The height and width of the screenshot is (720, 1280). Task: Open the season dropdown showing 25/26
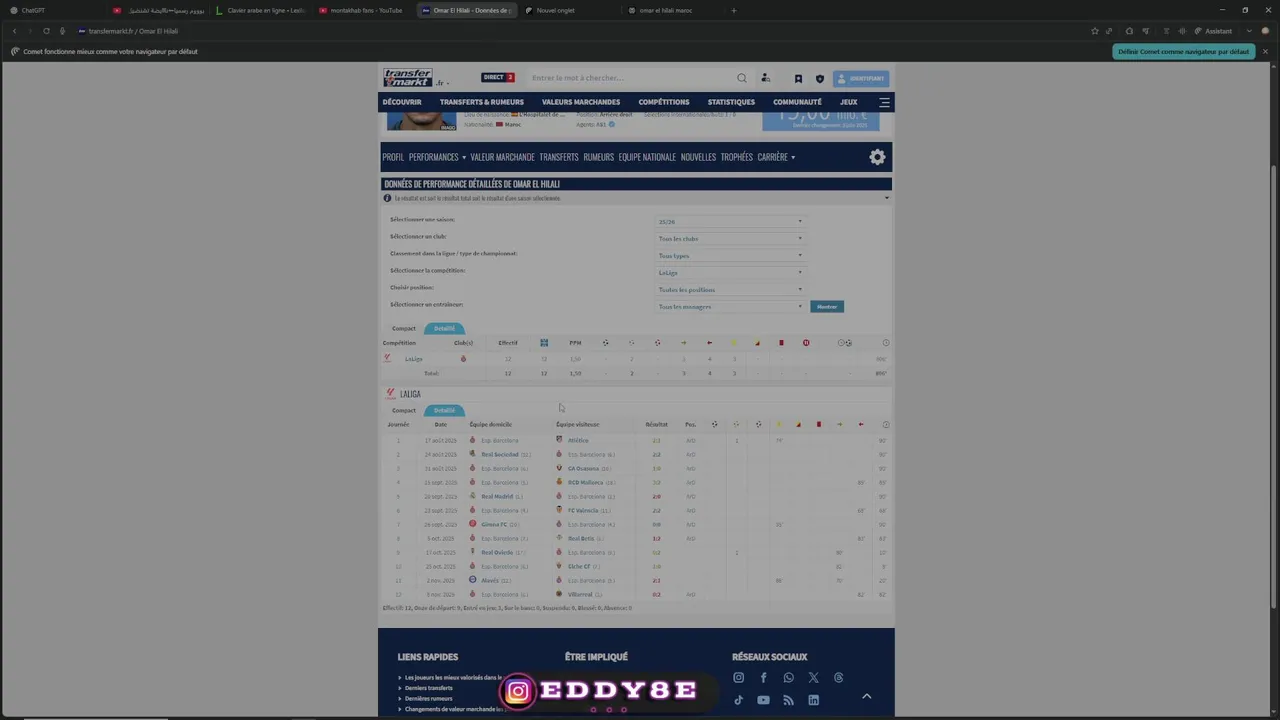coord(729,221)
